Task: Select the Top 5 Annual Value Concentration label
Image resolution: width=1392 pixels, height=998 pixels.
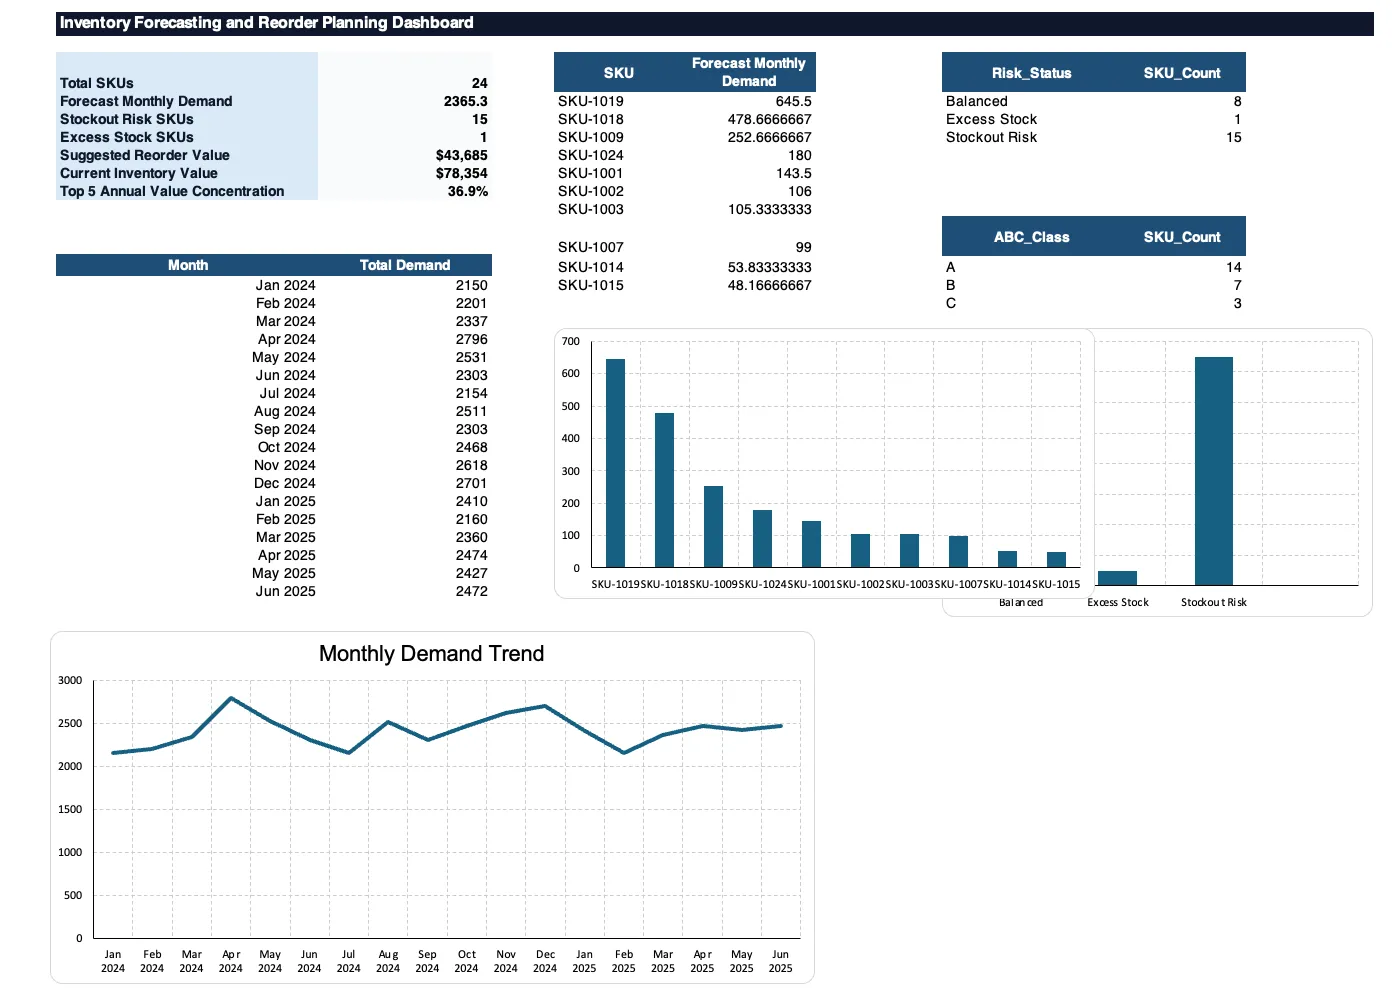Action: coord(172,191)
